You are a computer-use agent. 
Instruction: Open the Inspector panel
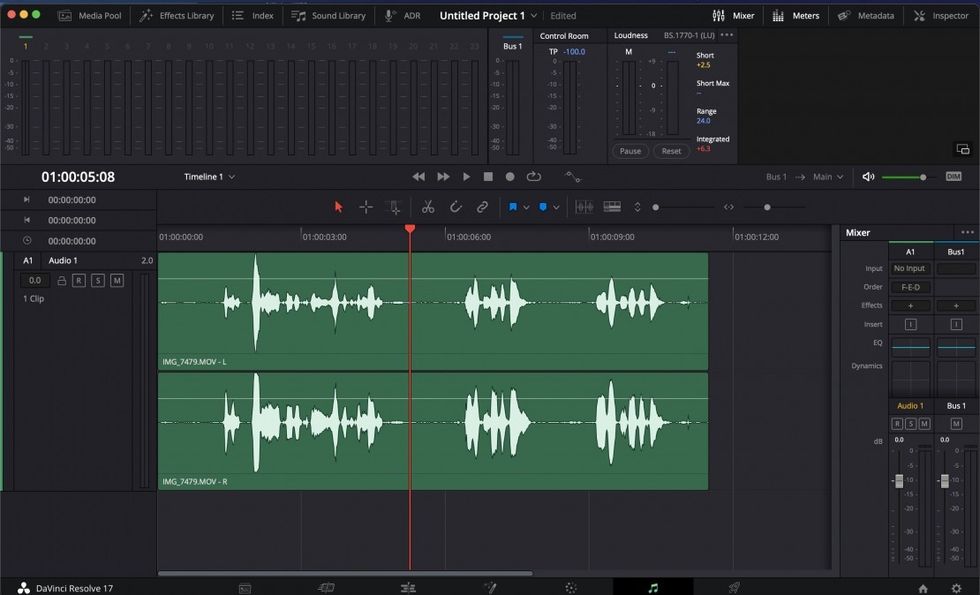pyautogui.click(x=941, y=16)
